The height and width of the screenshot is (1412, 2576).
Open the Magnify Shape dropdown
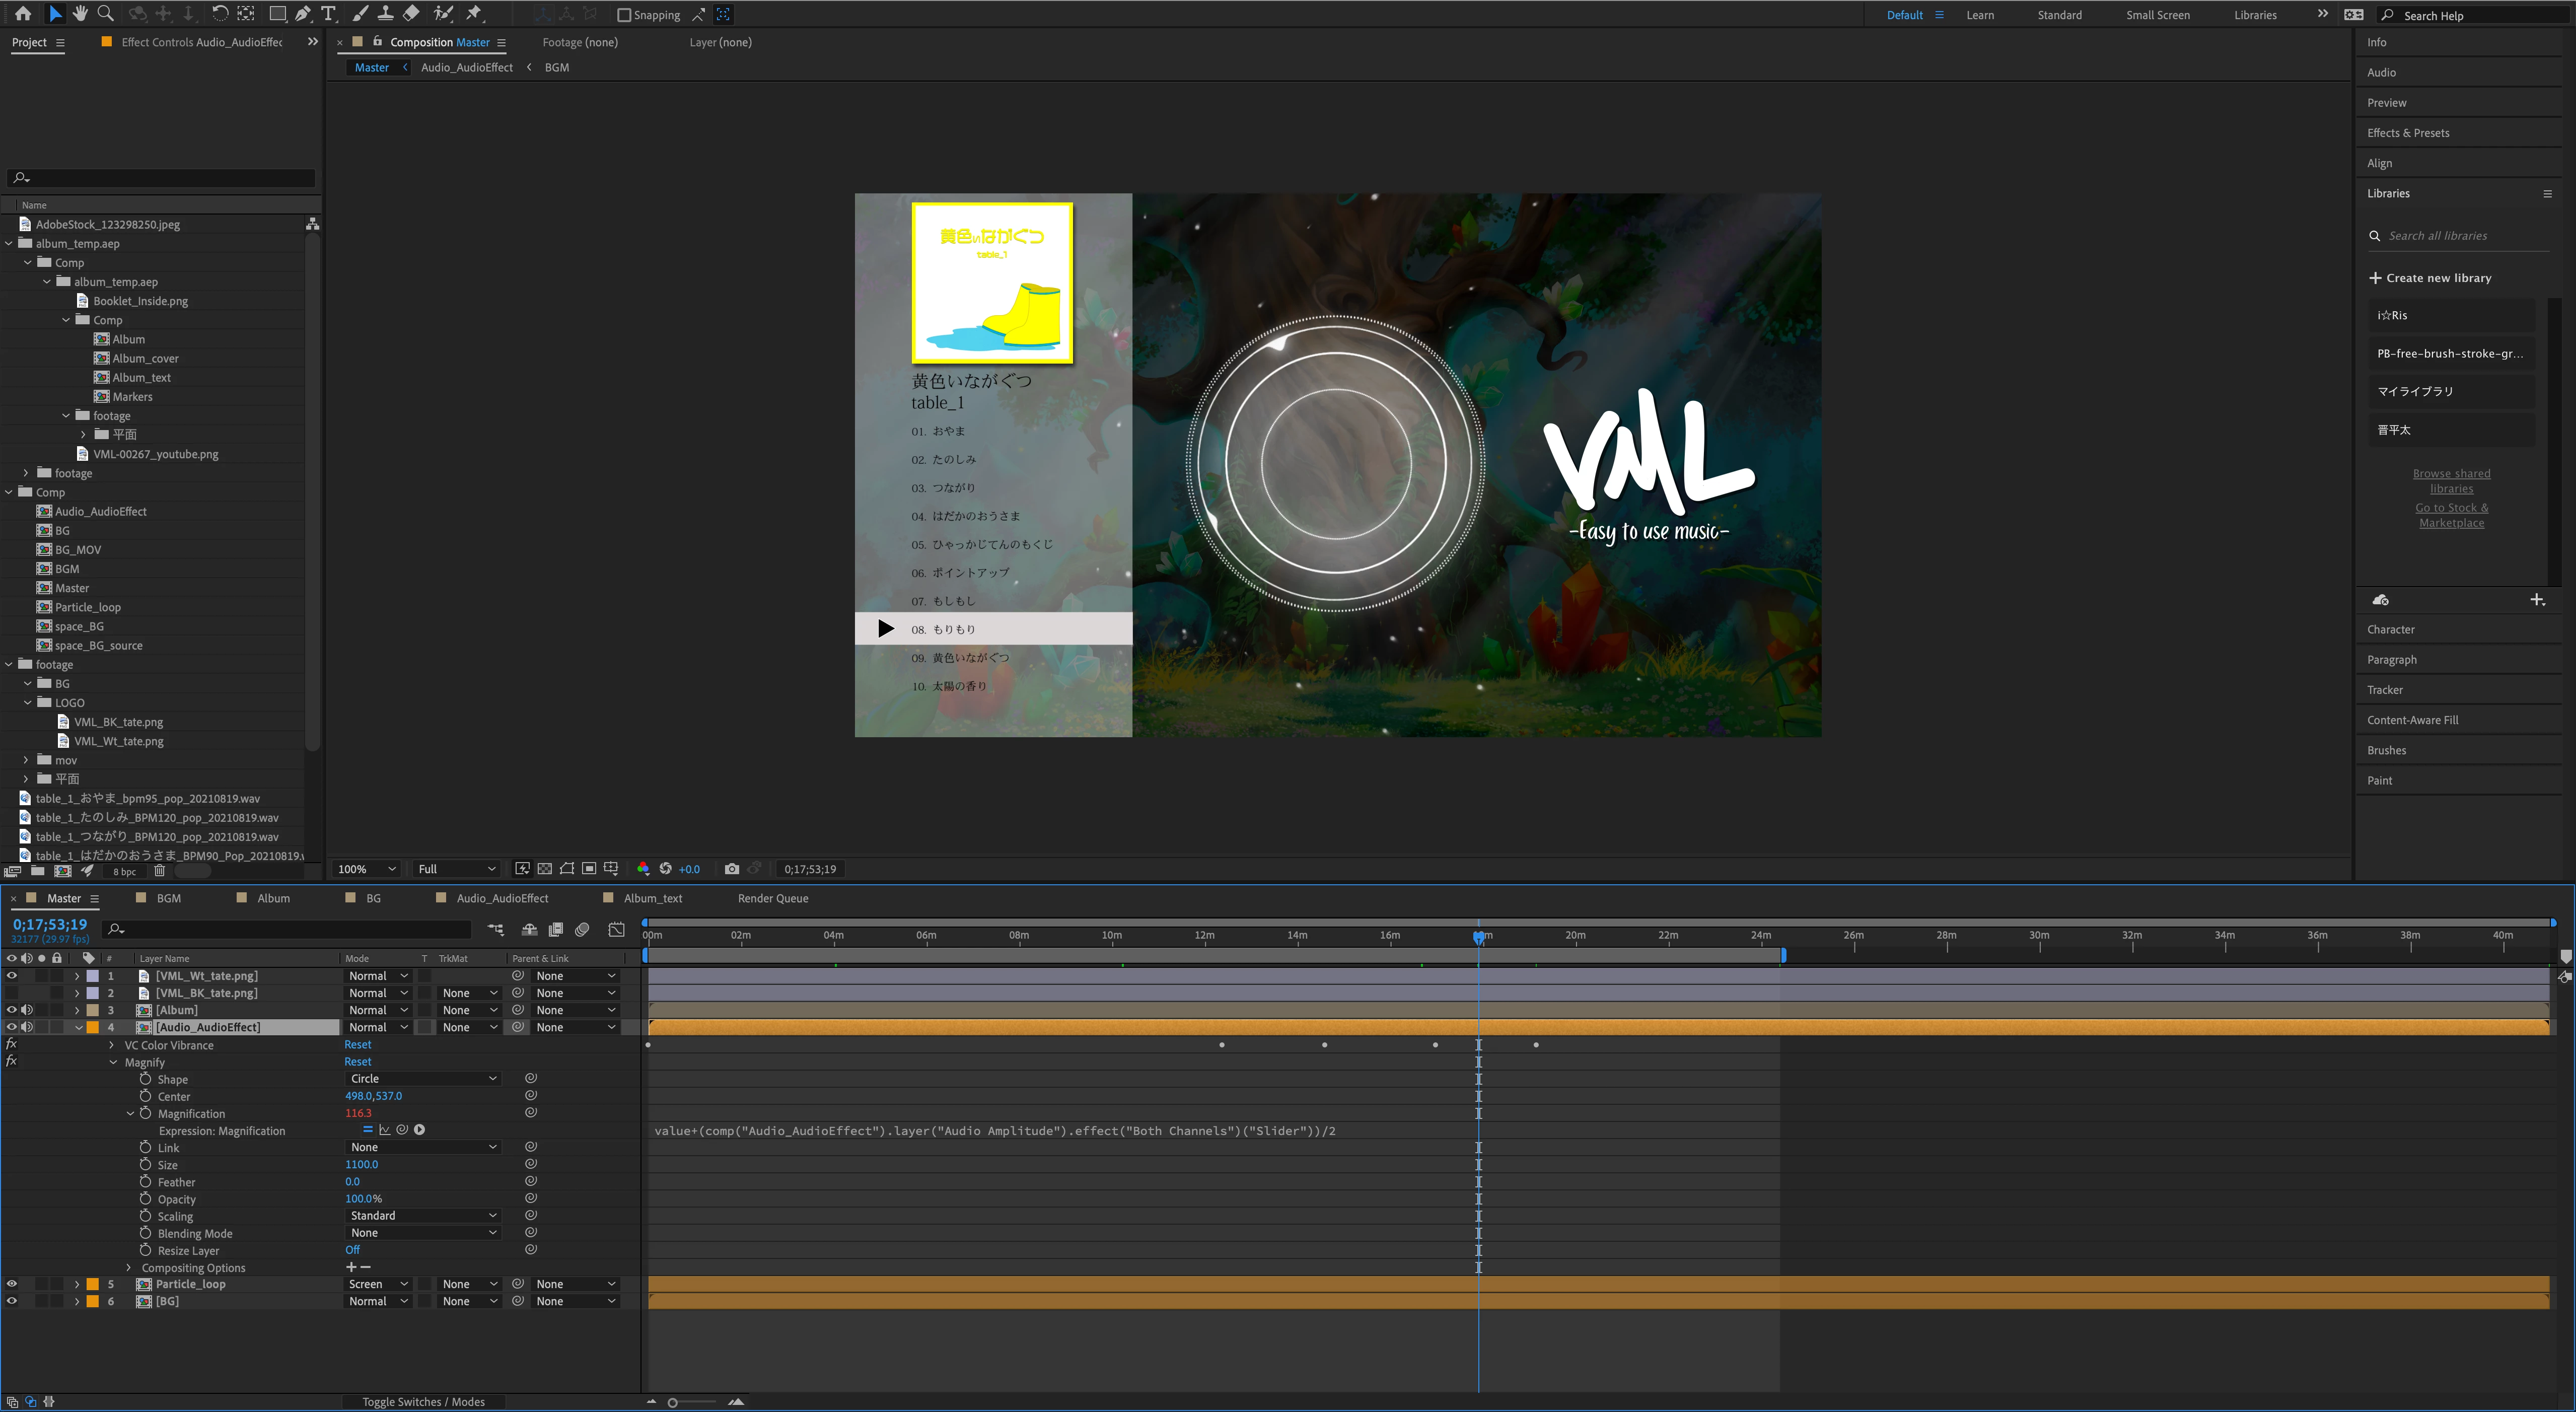(422, 1079)
